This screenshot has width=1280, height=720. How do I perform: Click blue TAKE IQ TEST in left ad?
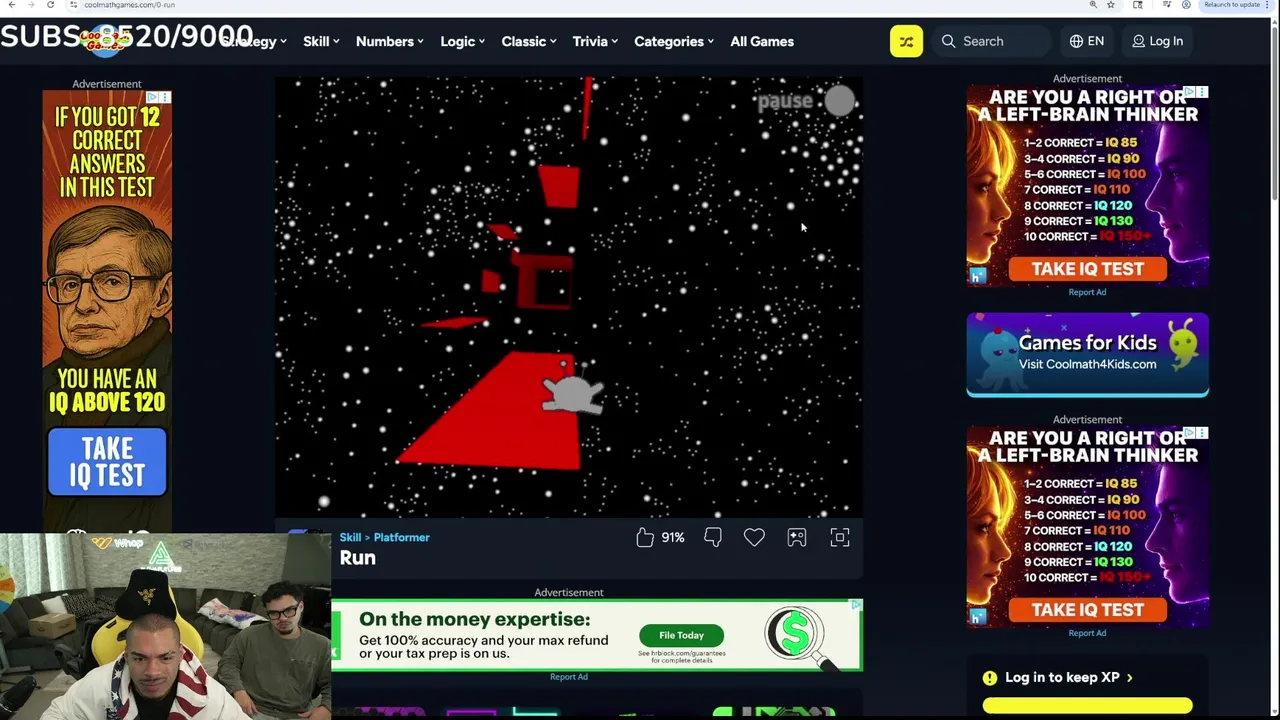107,462
